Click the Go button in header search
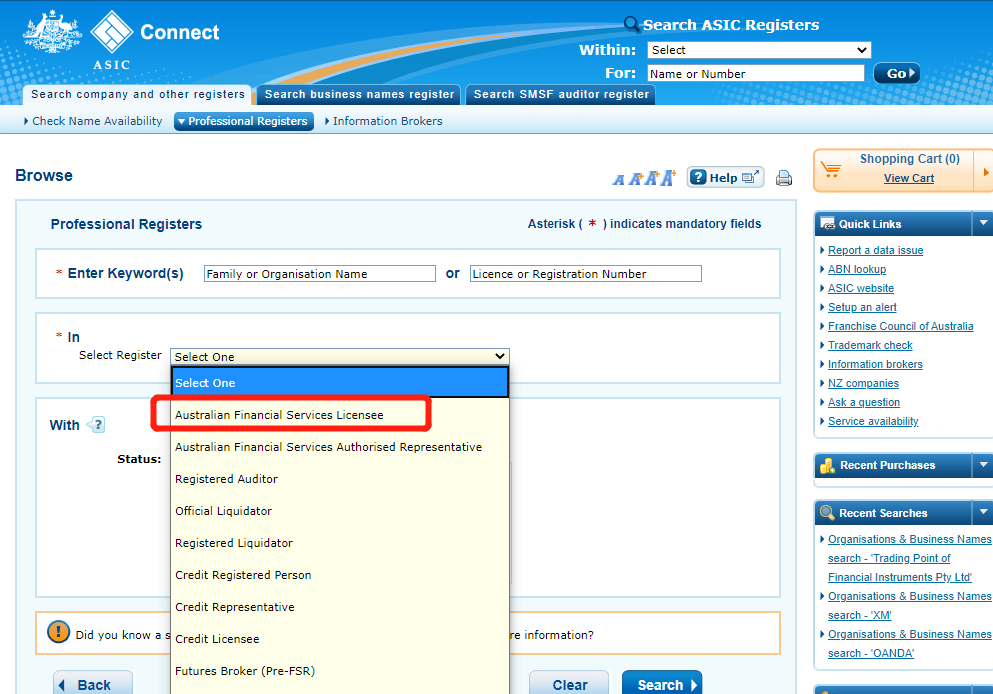Image resolution: width=993 pixels, height=694 pixels. [x=897, y=73]
